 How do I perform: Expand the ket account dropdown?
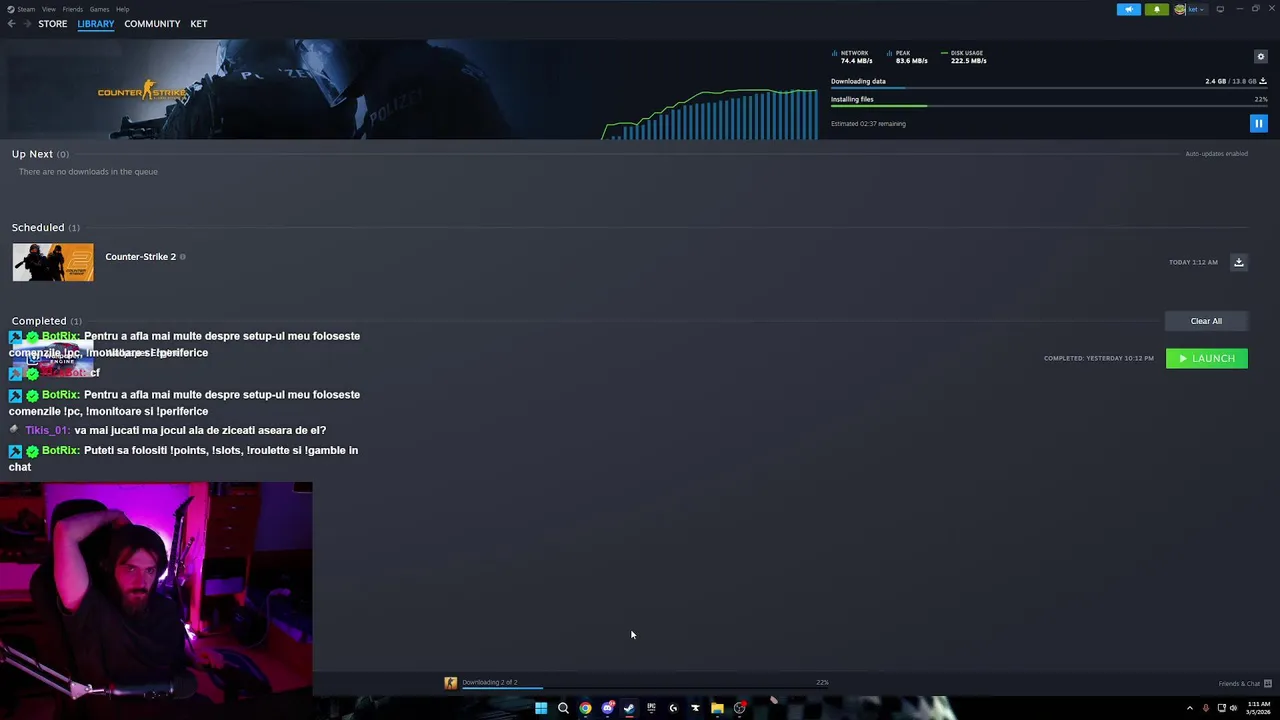point(1196,9)
